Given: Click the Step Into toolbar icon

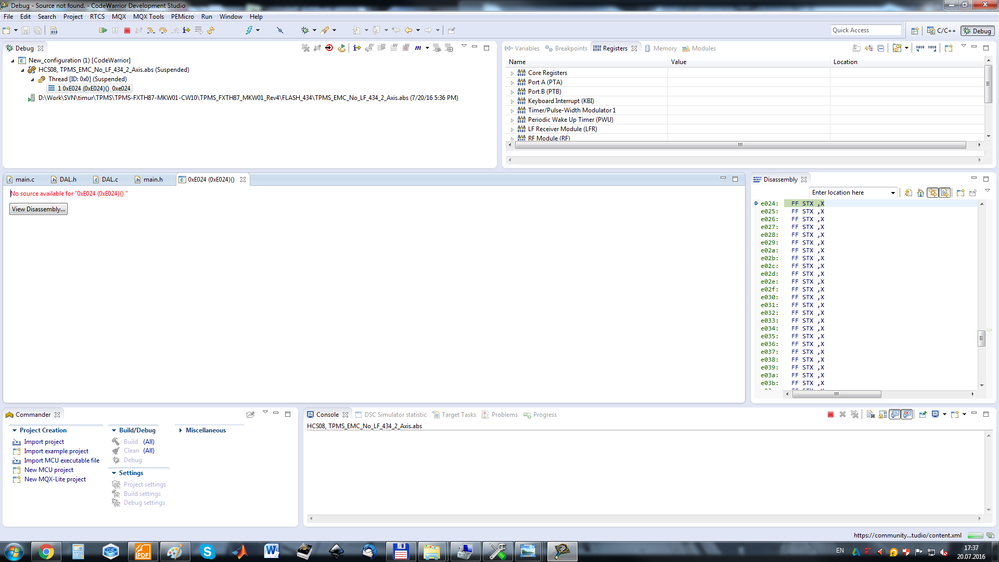Looking at the screenshot, I should tap(150, 30).
